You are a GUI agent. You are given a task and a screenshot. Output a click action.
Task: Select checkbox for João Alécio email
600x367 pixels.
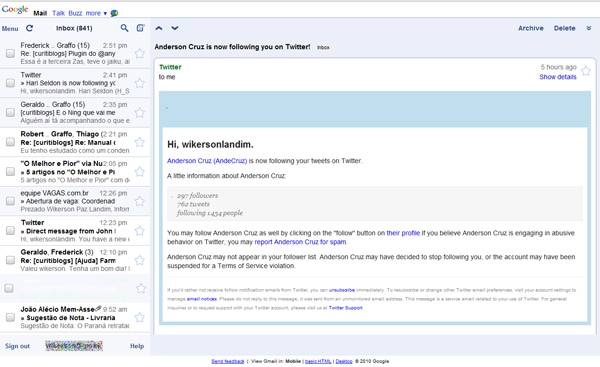pyautogui.click(x=10, y=317)
